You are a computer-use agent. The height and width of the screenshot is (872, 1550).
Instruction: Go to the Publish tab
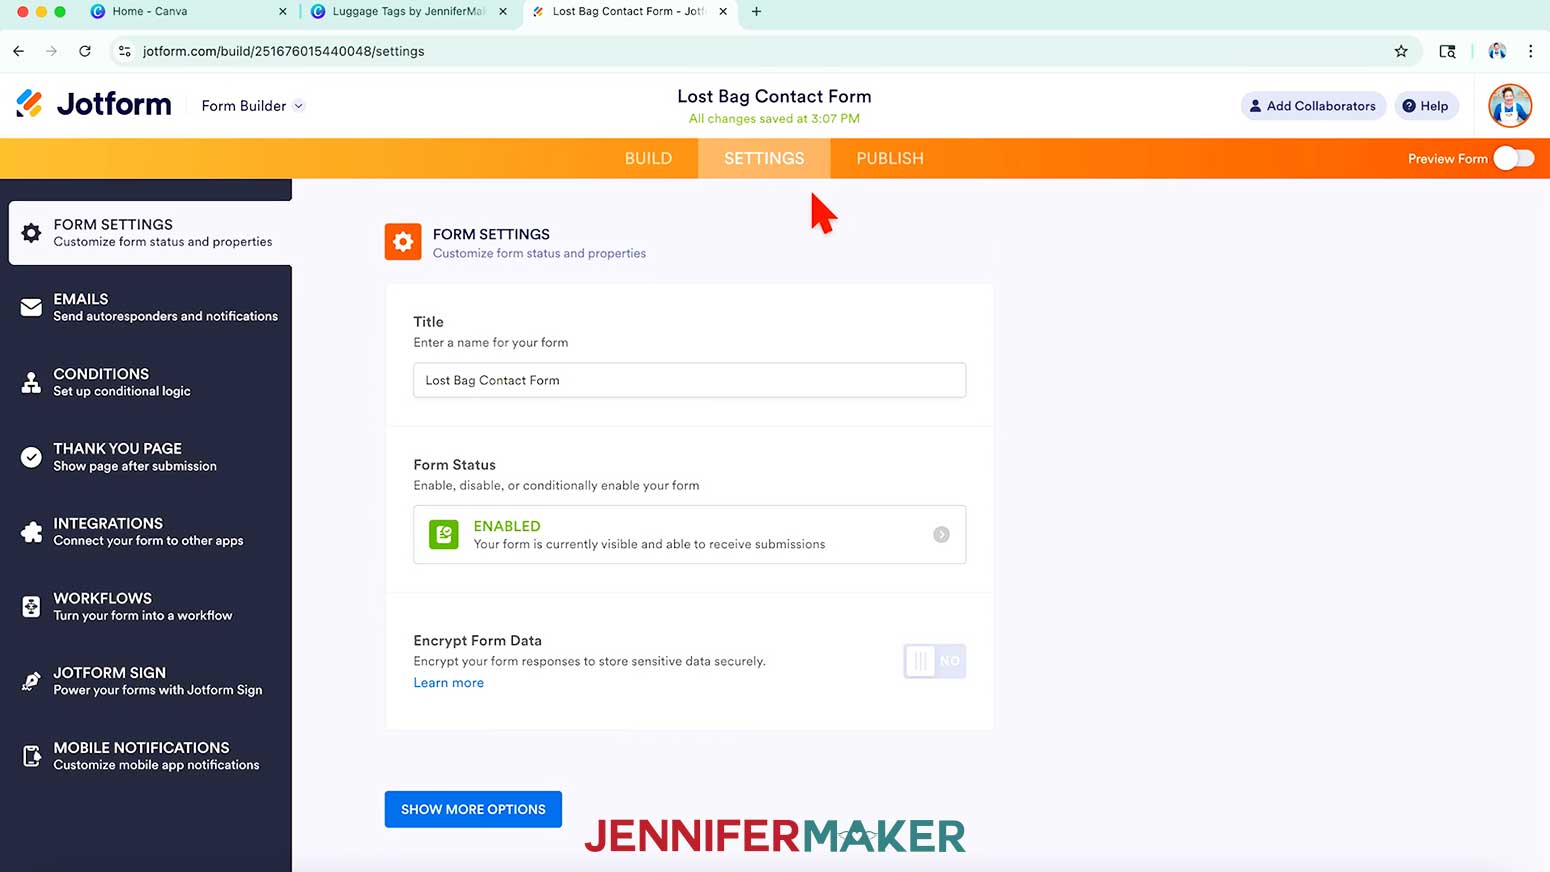[x=890, y=158]
